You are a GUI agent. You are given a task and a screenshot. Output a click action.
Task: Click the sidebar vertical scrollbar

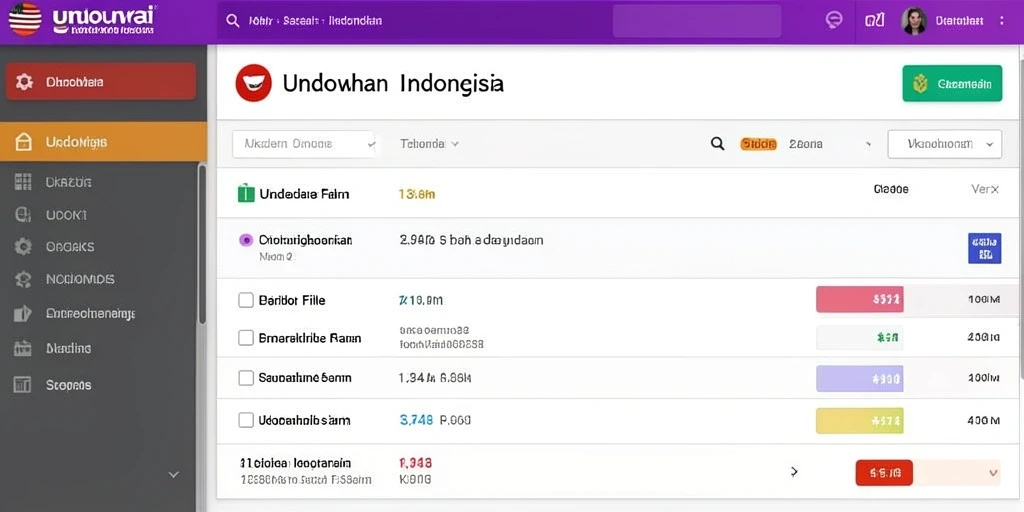point(202,244)
